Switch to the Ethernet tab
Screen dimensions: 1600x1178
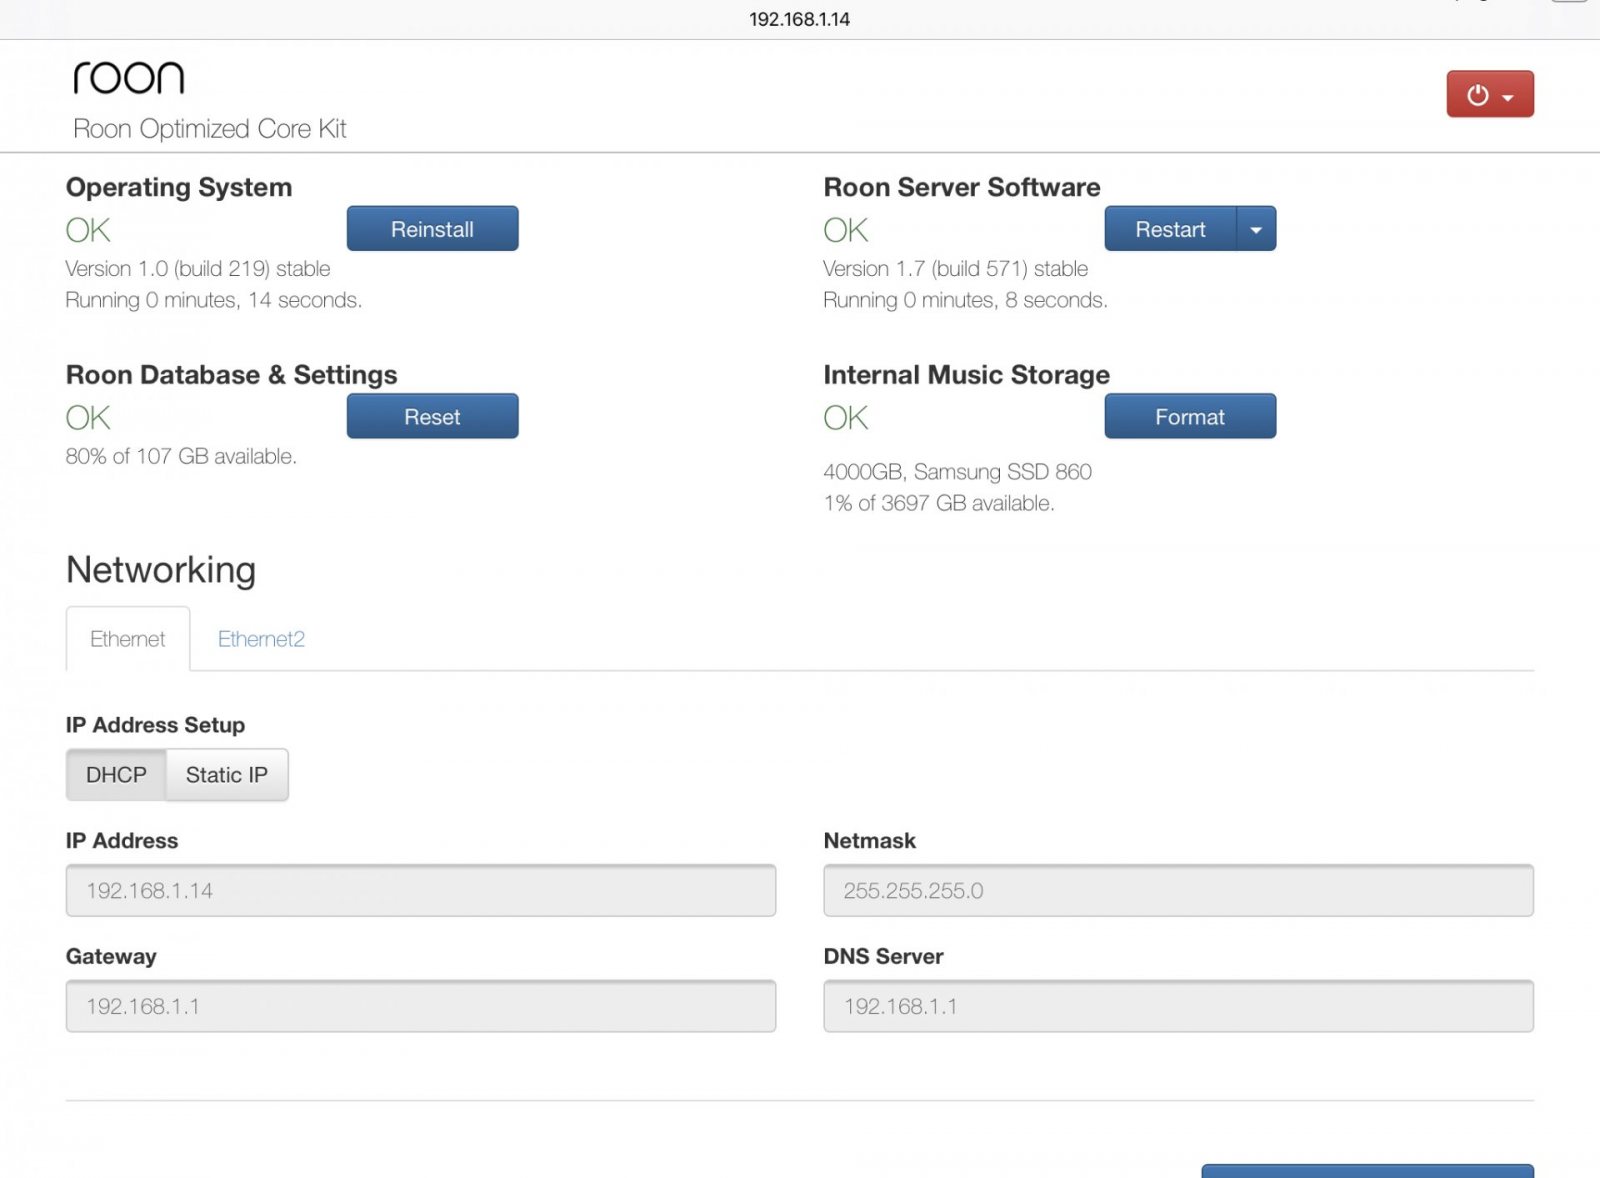point(128,639)
